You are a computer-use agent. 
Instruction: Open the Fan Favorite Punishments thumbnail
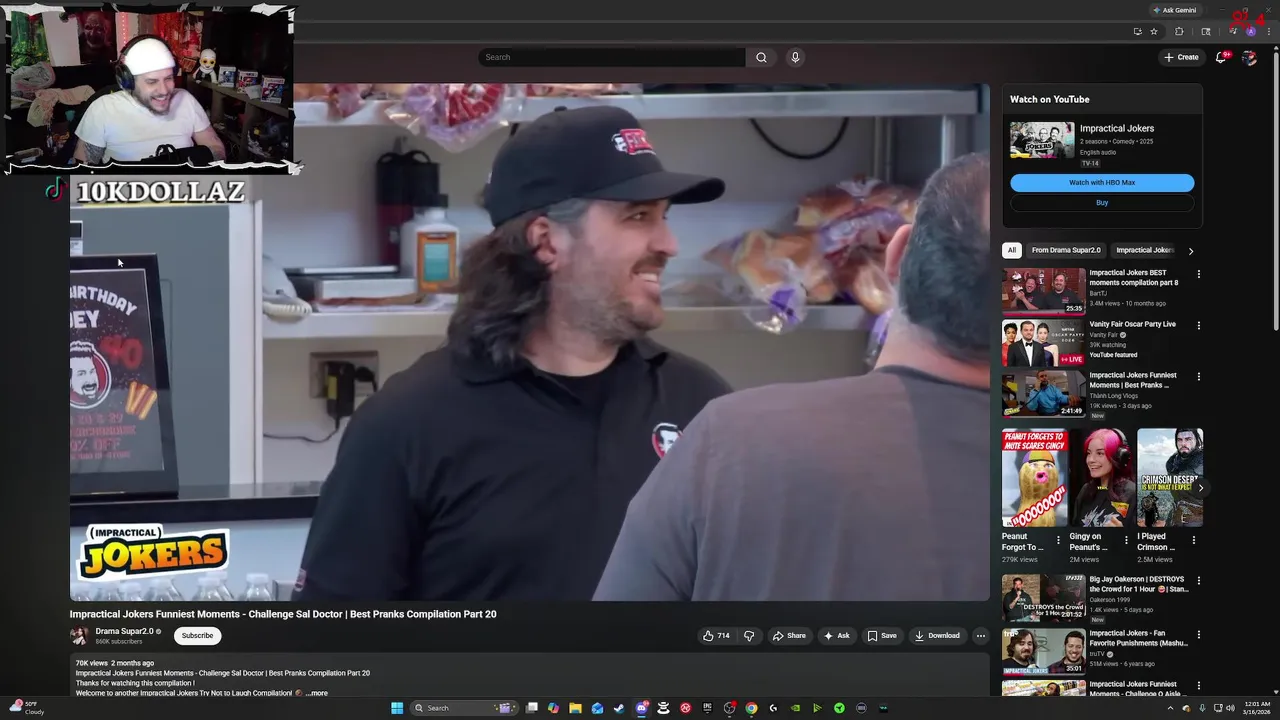(1043, 652)
